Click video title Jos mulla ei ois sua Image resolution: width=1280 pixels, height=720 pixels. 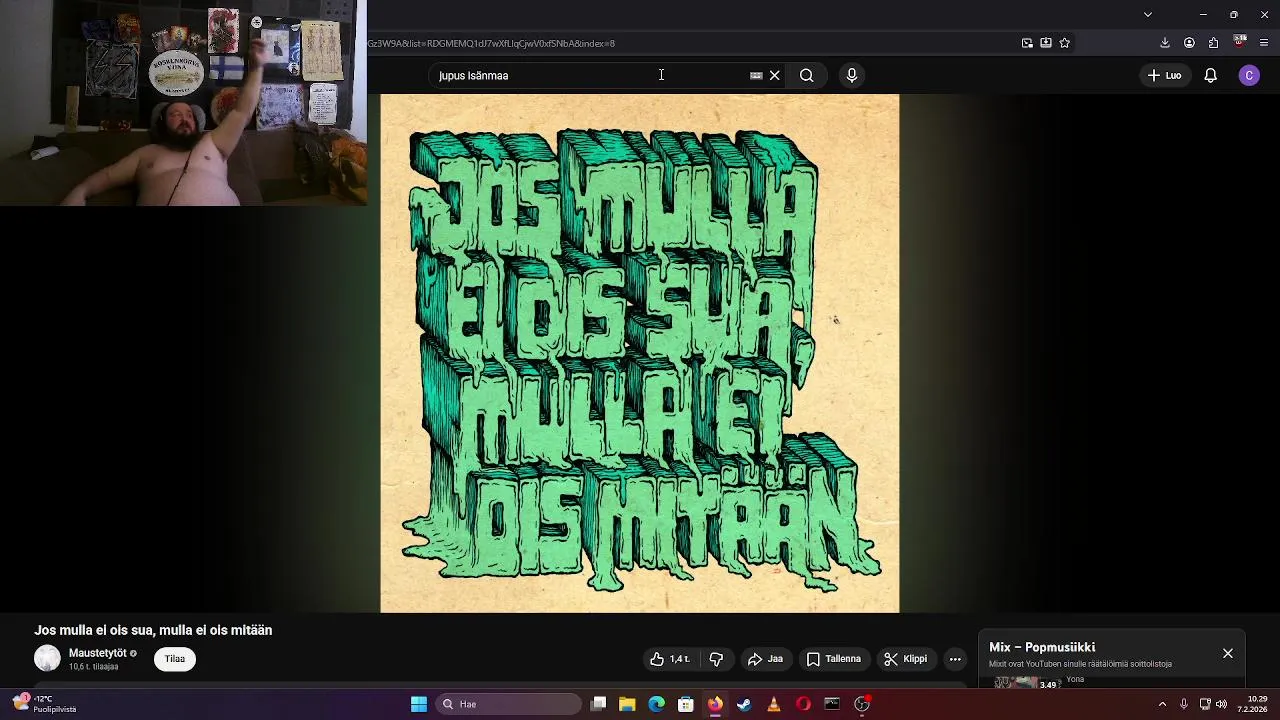pyautogui.click(x=153, y=630)
